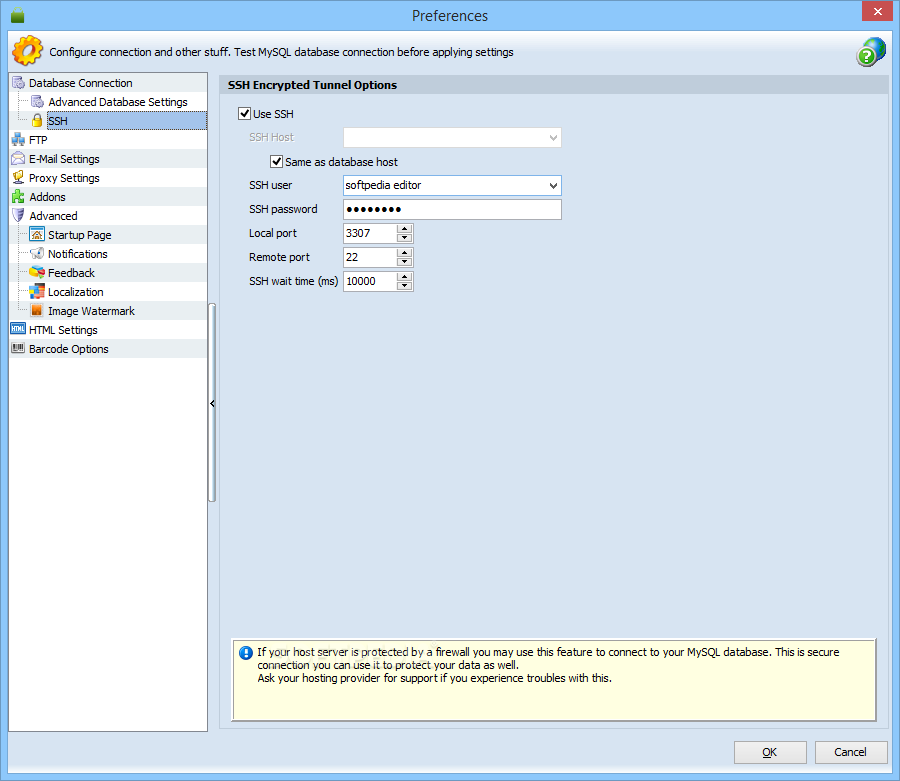Select Addons in the sidebar

click(x=47, y=197)
